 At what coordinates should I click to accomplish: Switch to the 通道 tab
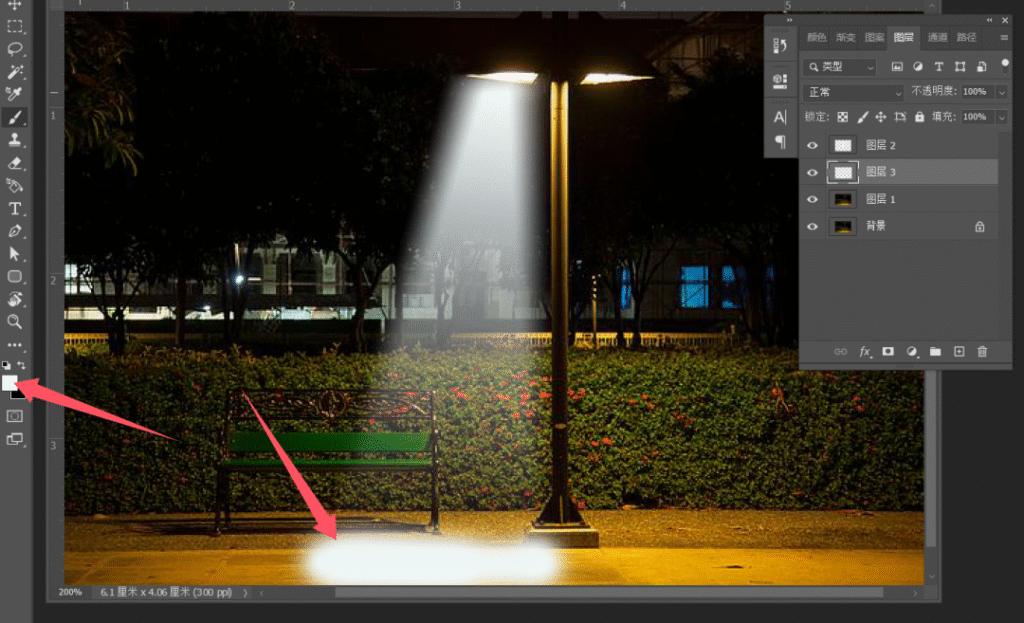pyautogui.click(x=937, y=37)
